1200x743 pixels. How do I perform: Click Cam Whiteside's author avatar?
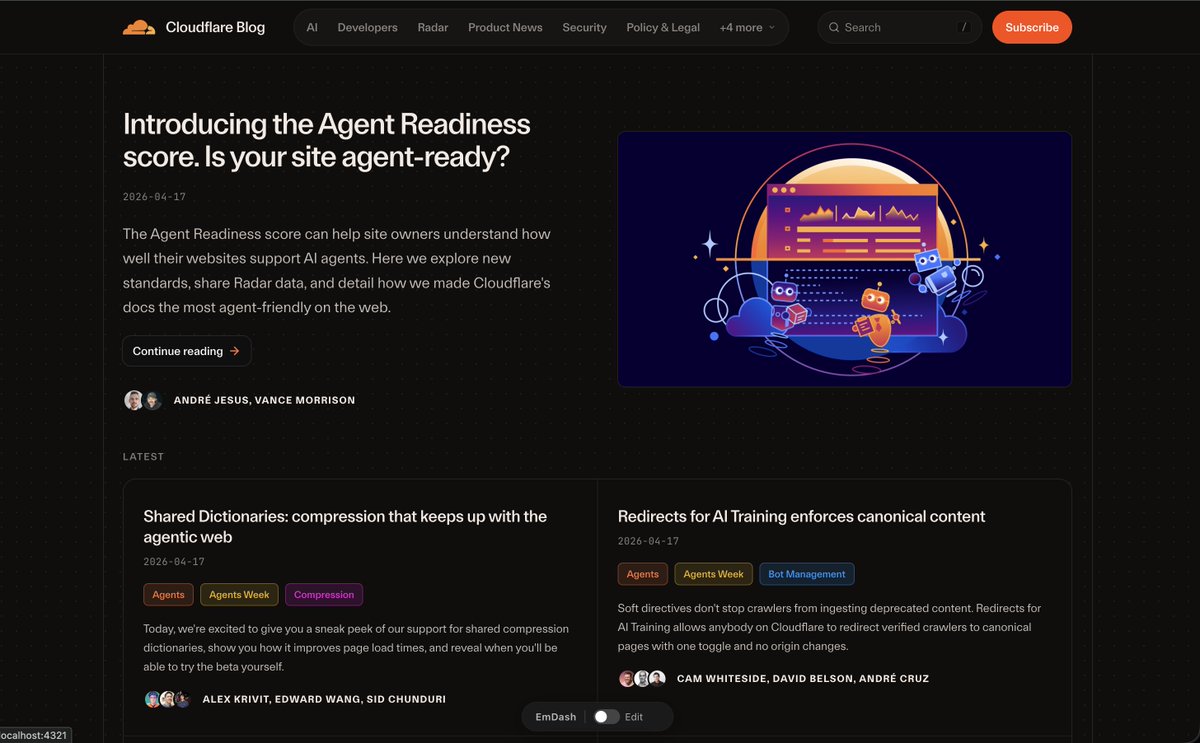pos(627,678)
